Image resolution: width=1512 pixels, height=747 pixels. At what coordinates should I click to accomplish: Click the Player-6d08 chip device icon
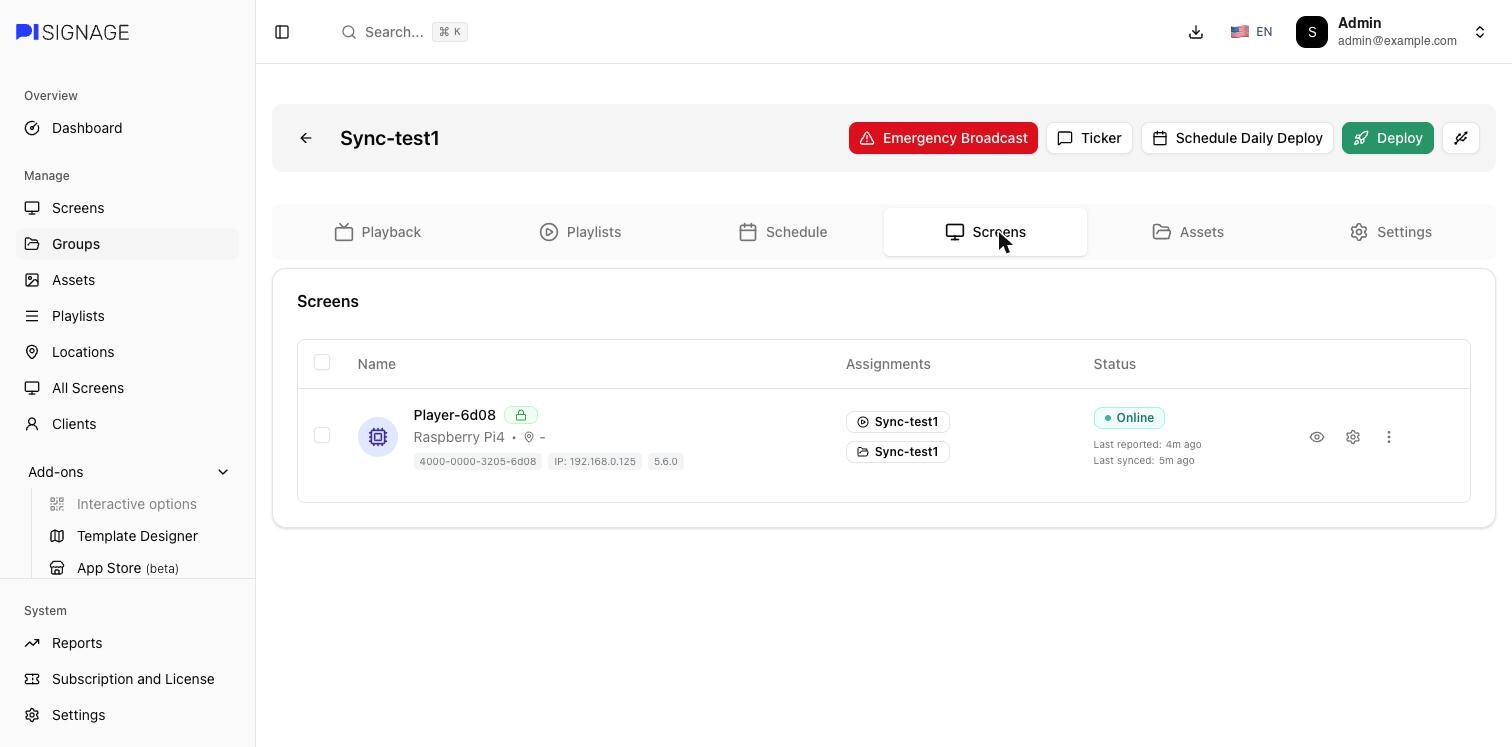pos(378,437)
